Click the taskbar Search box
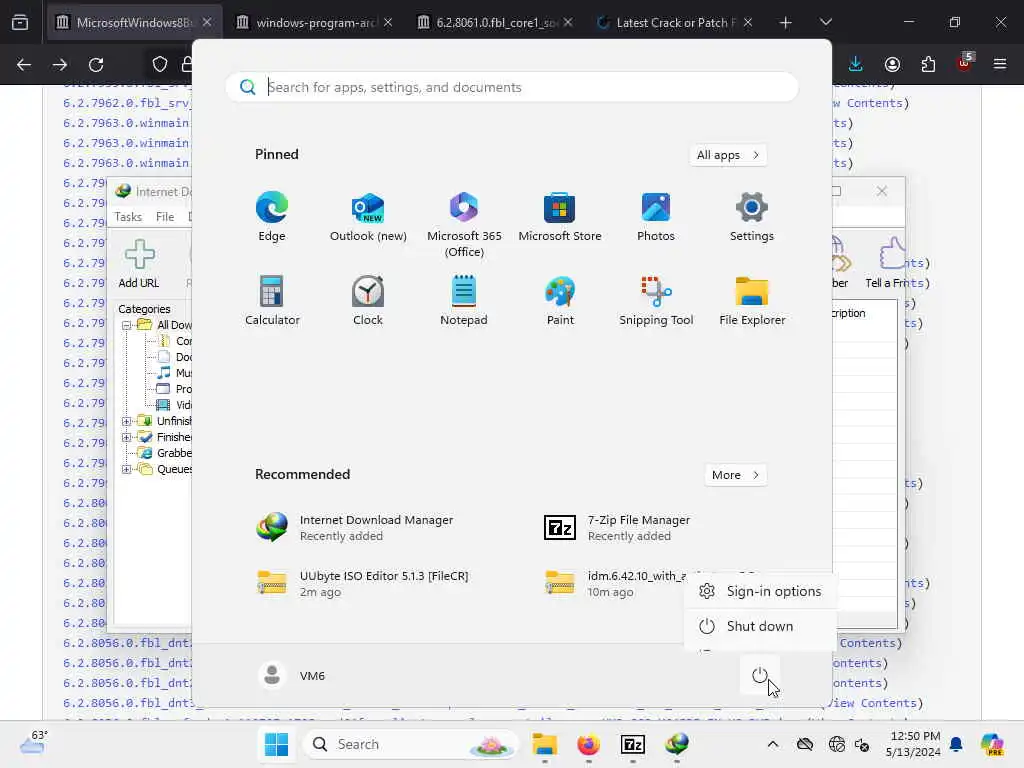 click(x=410, y=744)
